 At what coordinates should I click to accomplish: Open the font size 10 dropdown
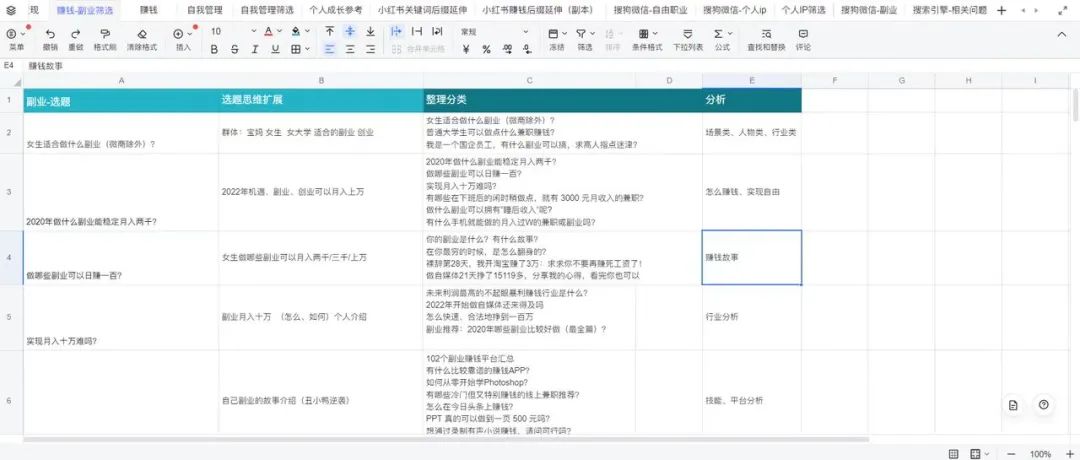(233, 32)
